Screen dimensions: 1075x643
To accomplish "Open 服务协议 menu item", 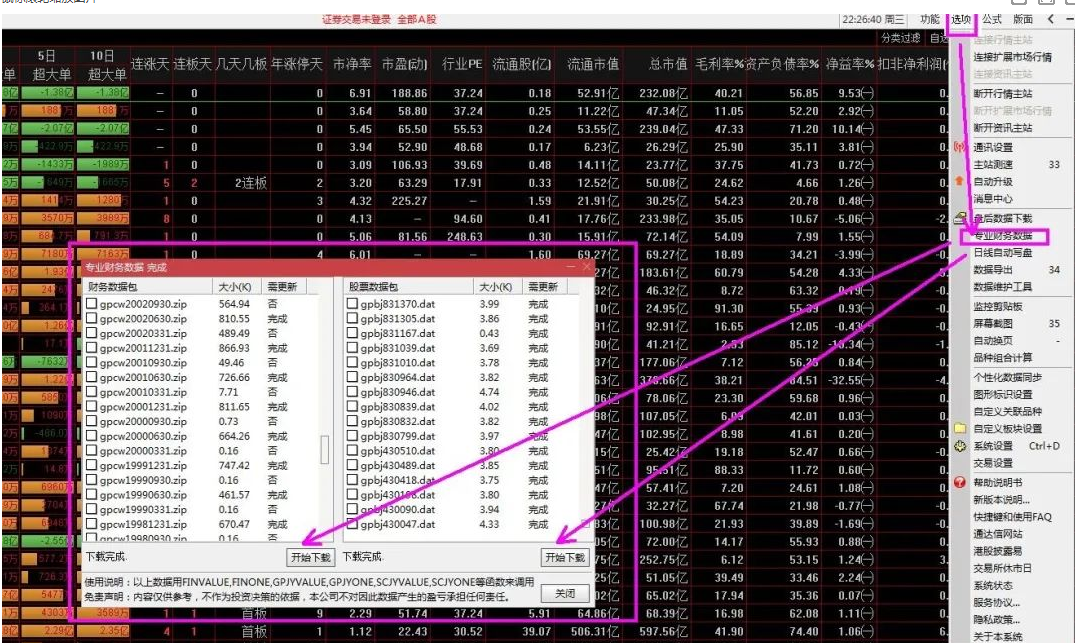I will 996,603.
